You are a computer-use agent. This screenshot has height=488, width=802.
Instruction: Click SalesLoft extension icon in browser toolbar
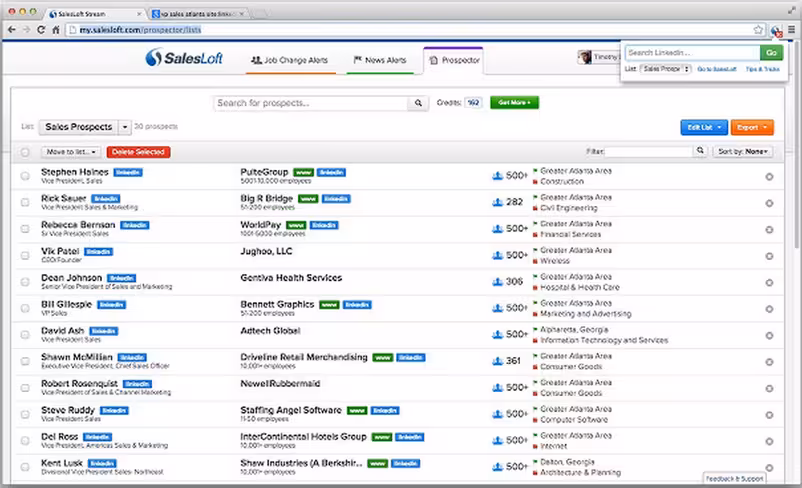click(x=776, y=31)
